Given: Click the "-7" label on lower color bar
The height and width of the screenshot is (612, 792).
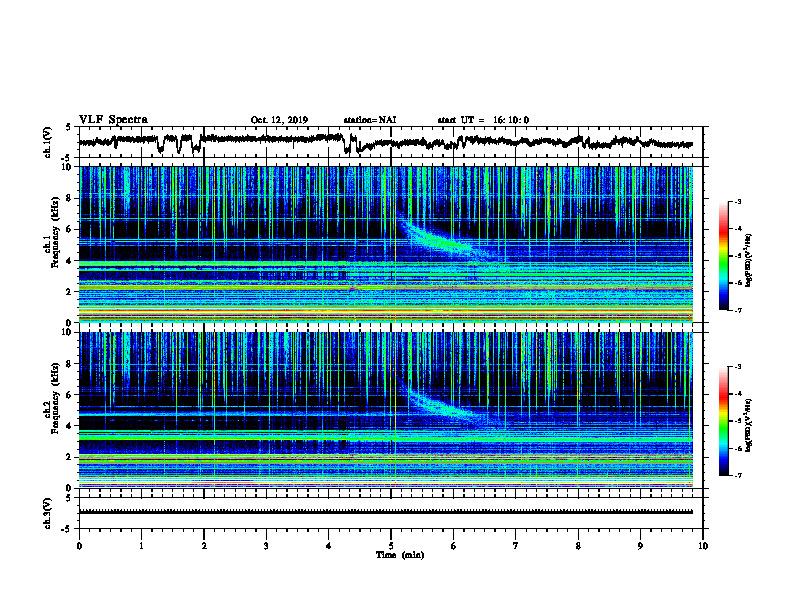Looking at the screenshot, I should (x=738, y=475).
